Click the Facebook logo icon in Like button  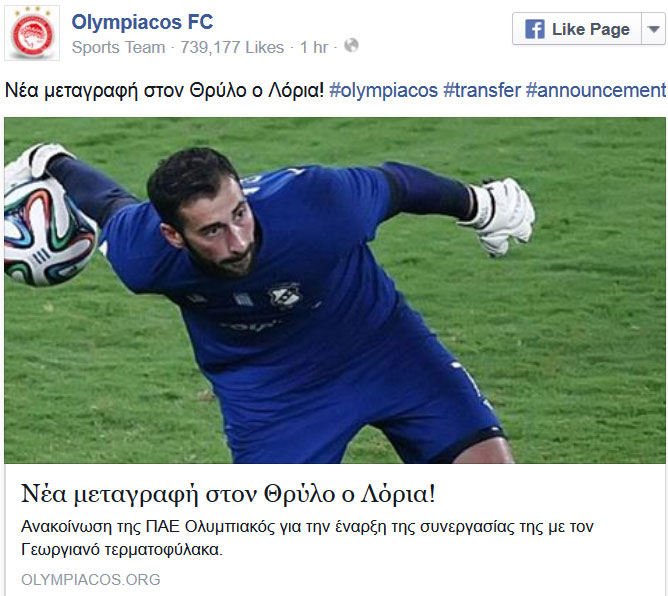pos(534,29)
